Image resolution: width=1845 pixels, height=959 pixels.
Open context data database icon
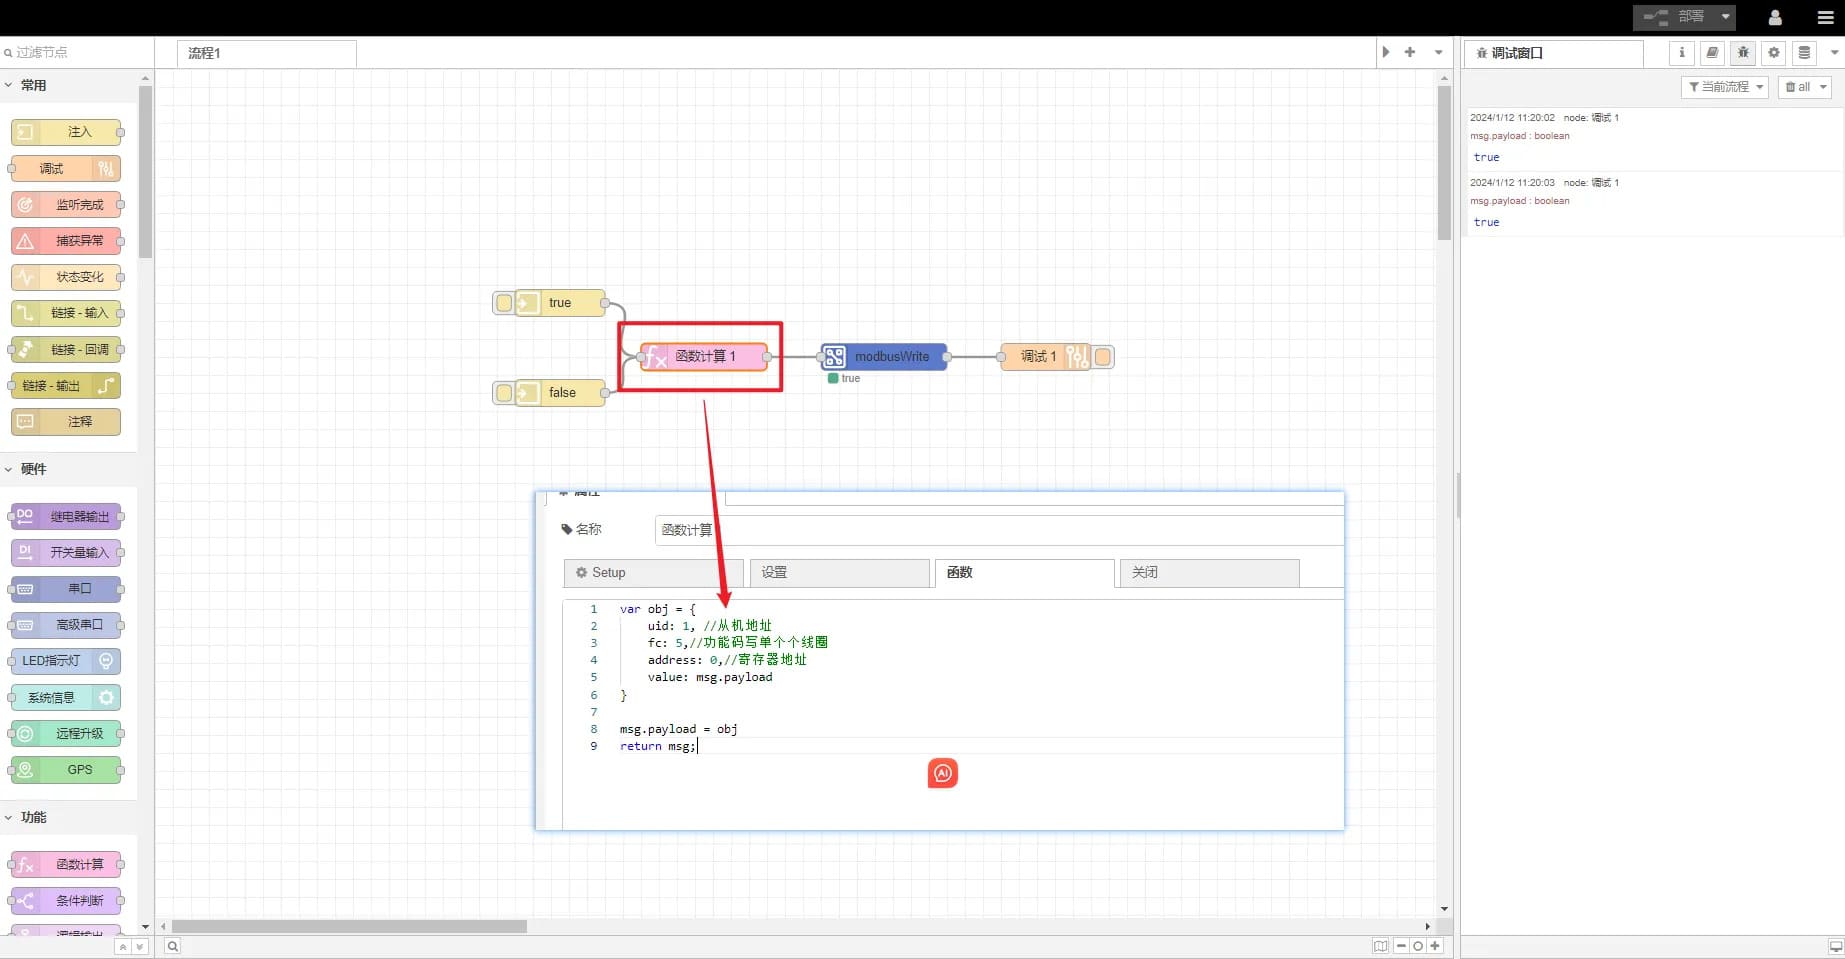1804,53
